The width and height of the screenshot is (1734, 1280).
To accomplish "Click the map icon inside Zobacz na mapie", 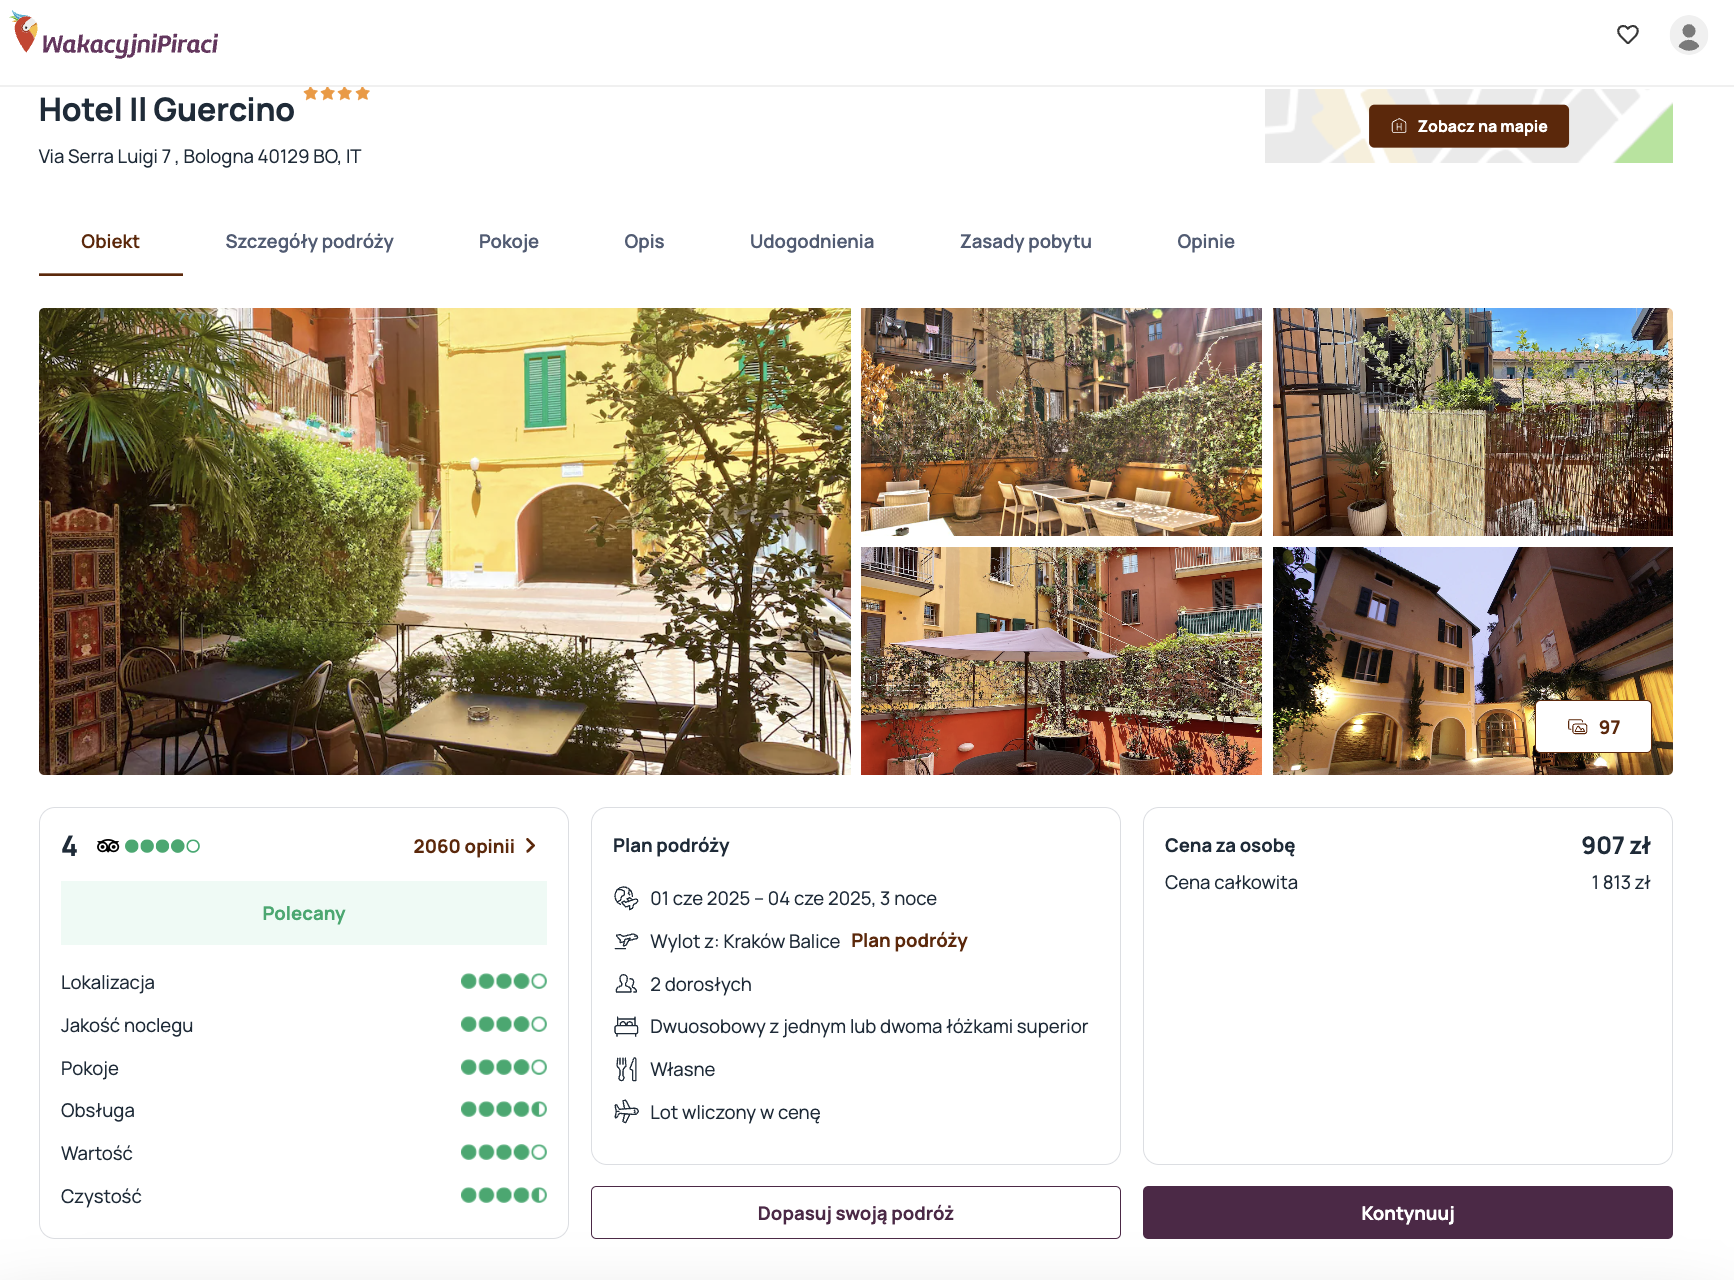I will 1399,126.
